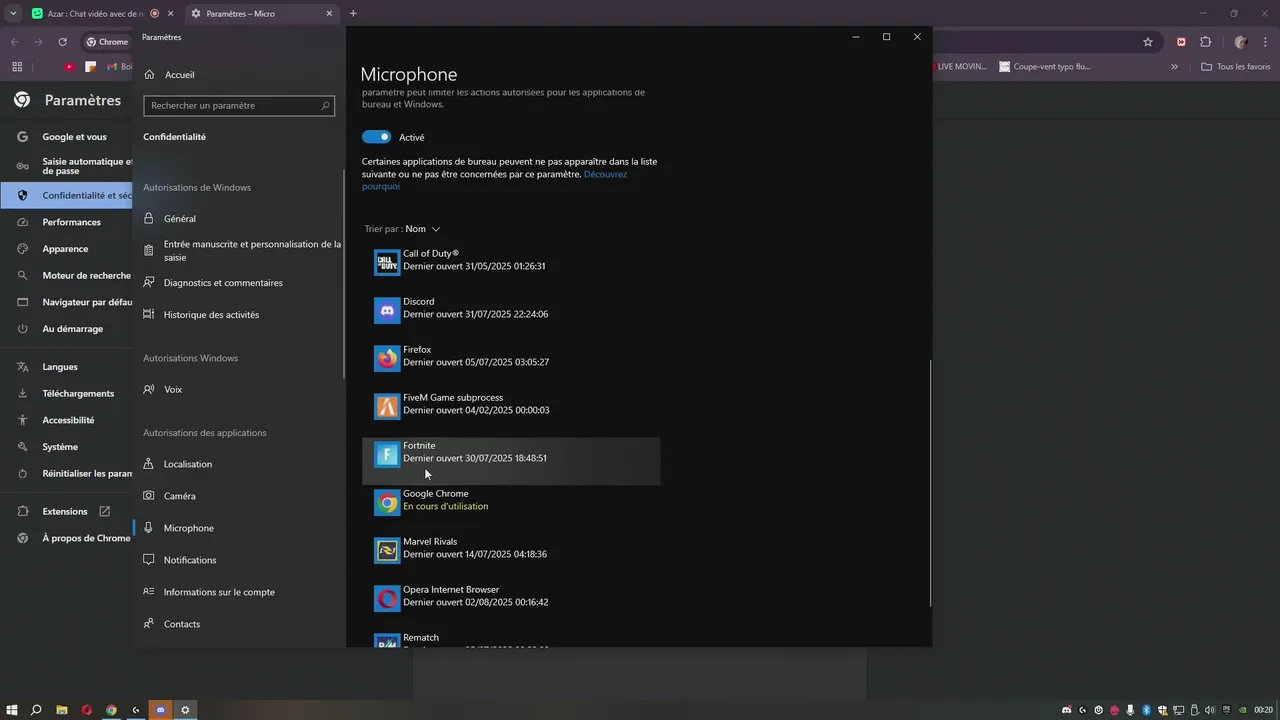The height and width of the screenshot is (720, 1280).
Task: Expand hidden bookmarks chevron
Action: [1175, 67]
